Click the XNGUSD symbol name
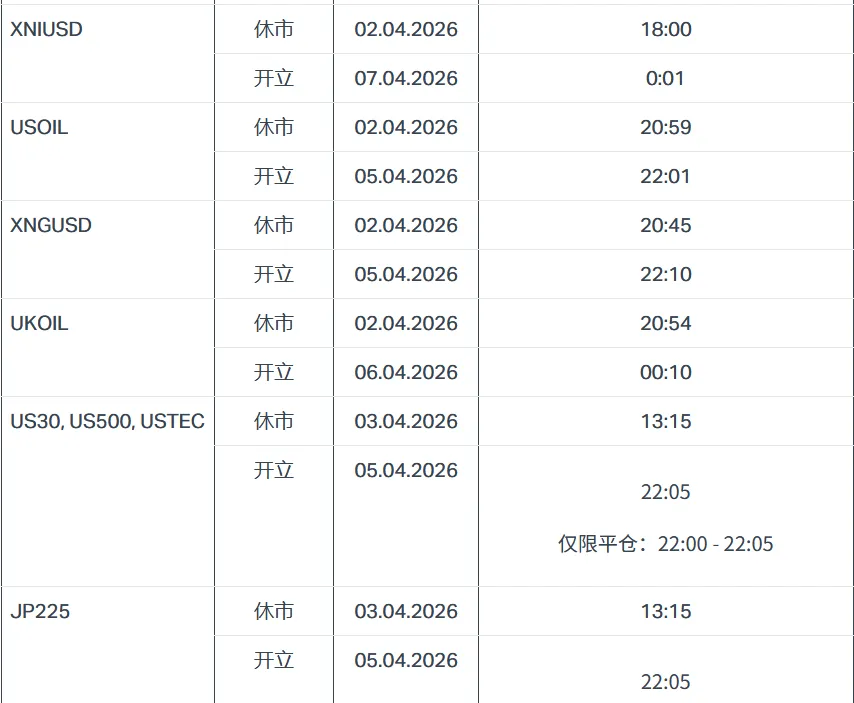Image resolution: width=854 pixels, height=703 pixels. (x=51, y=225)
